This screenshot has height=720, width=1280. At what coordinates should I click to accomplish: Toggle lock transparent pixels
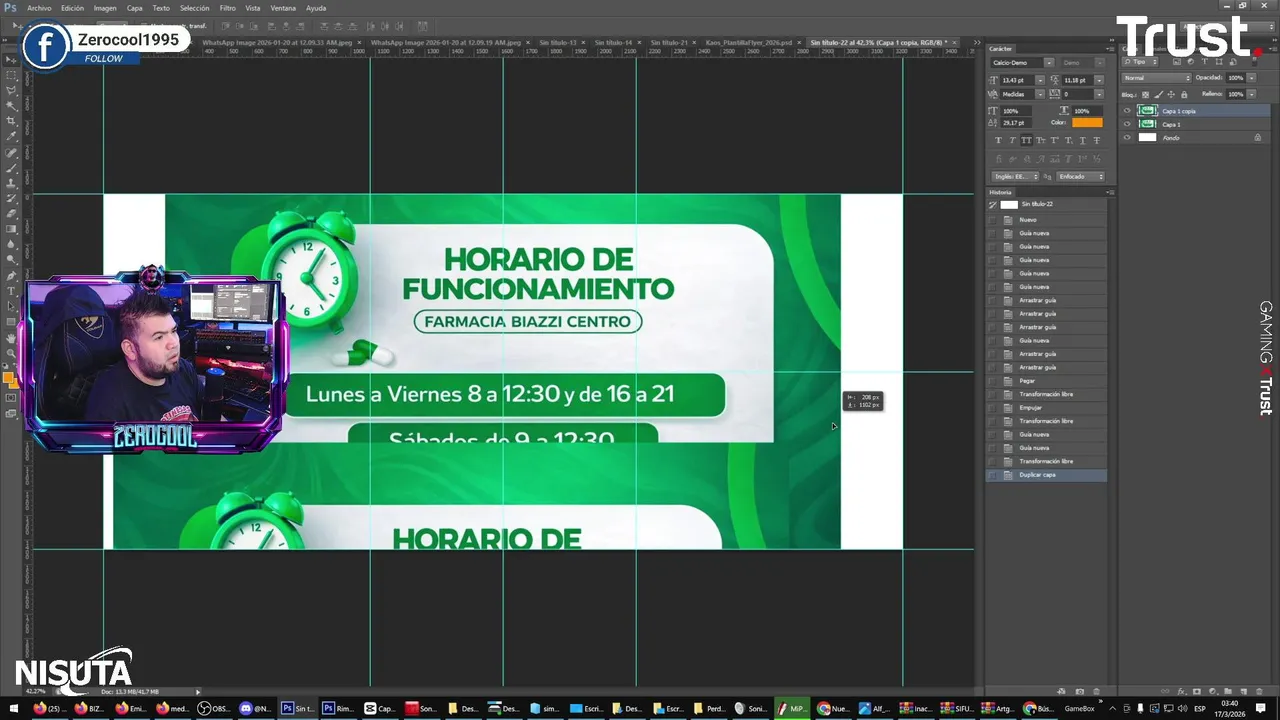coord(1144,94)
